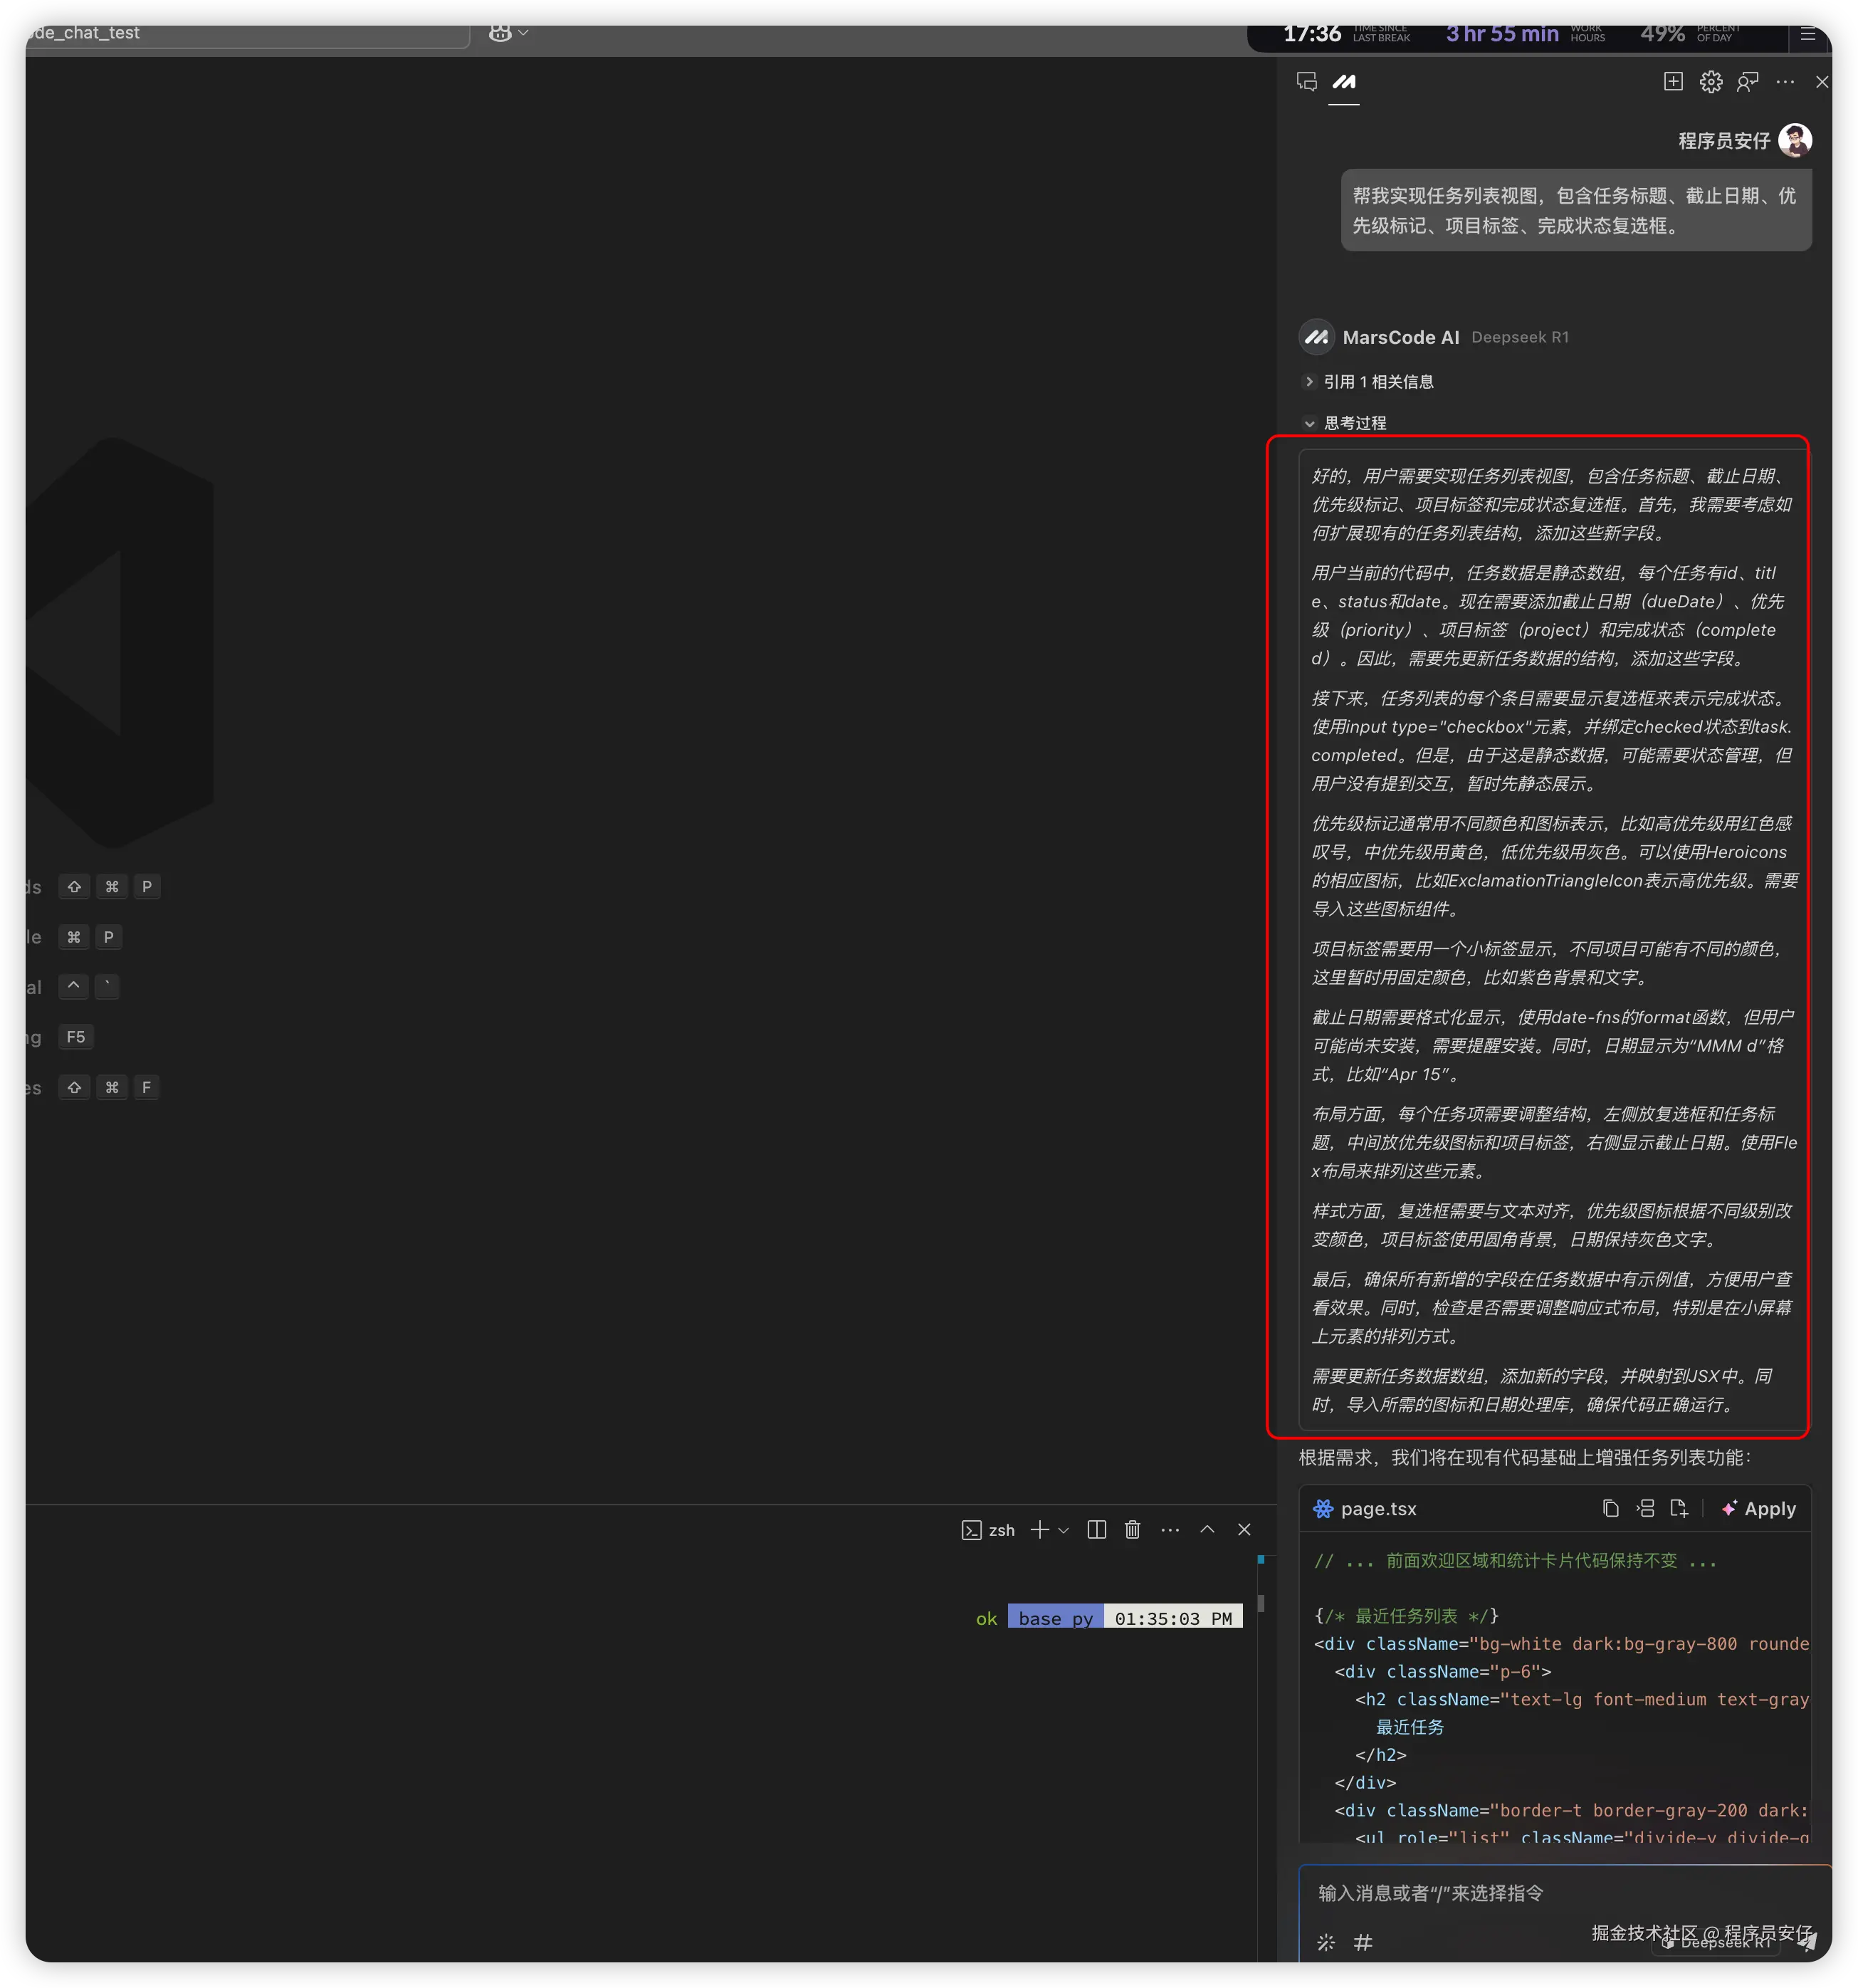Open new terminal profile dropdown arrow
1858x1988 pixels.
tap(1063, 1530)
